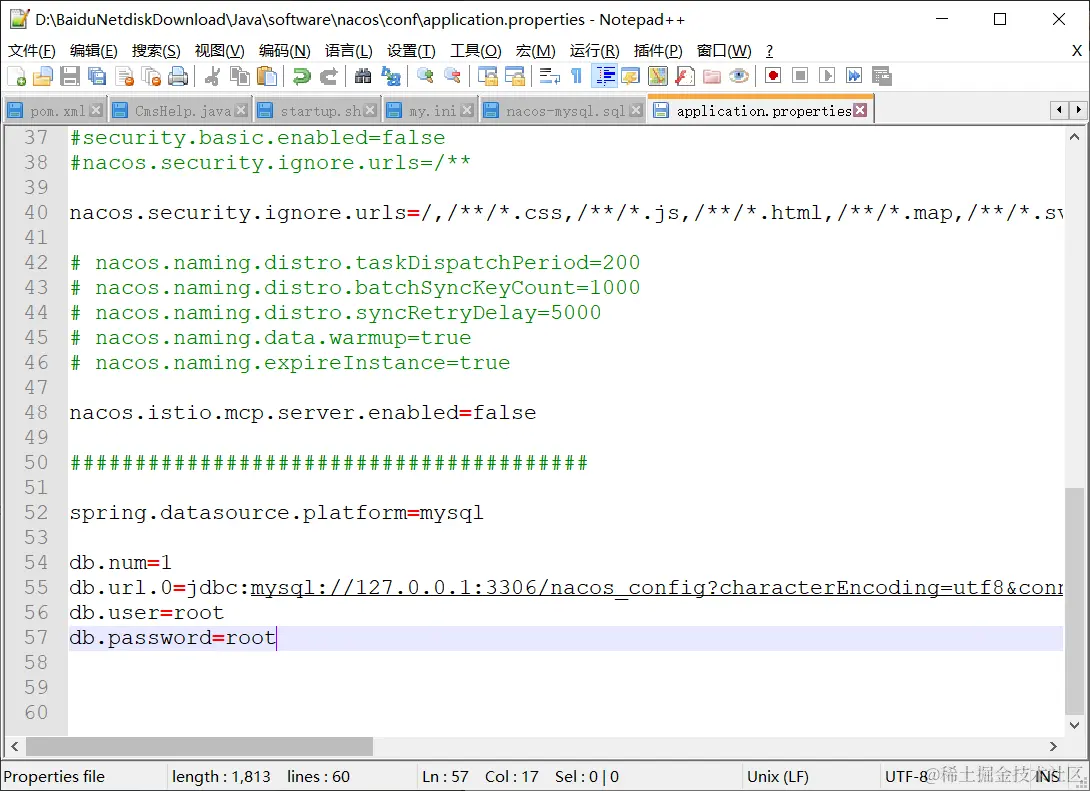The width and height of the screenshot is (1090, 791).
Task: Open the 搜索(S) menu
Action: 156,51
